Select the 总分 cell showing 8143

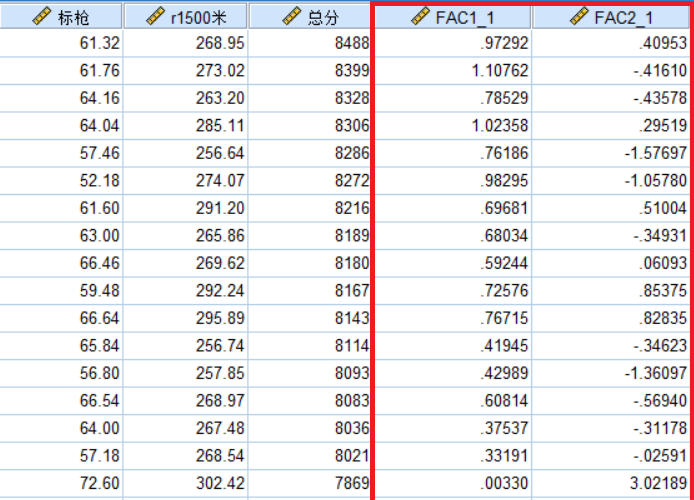(309, 318)
